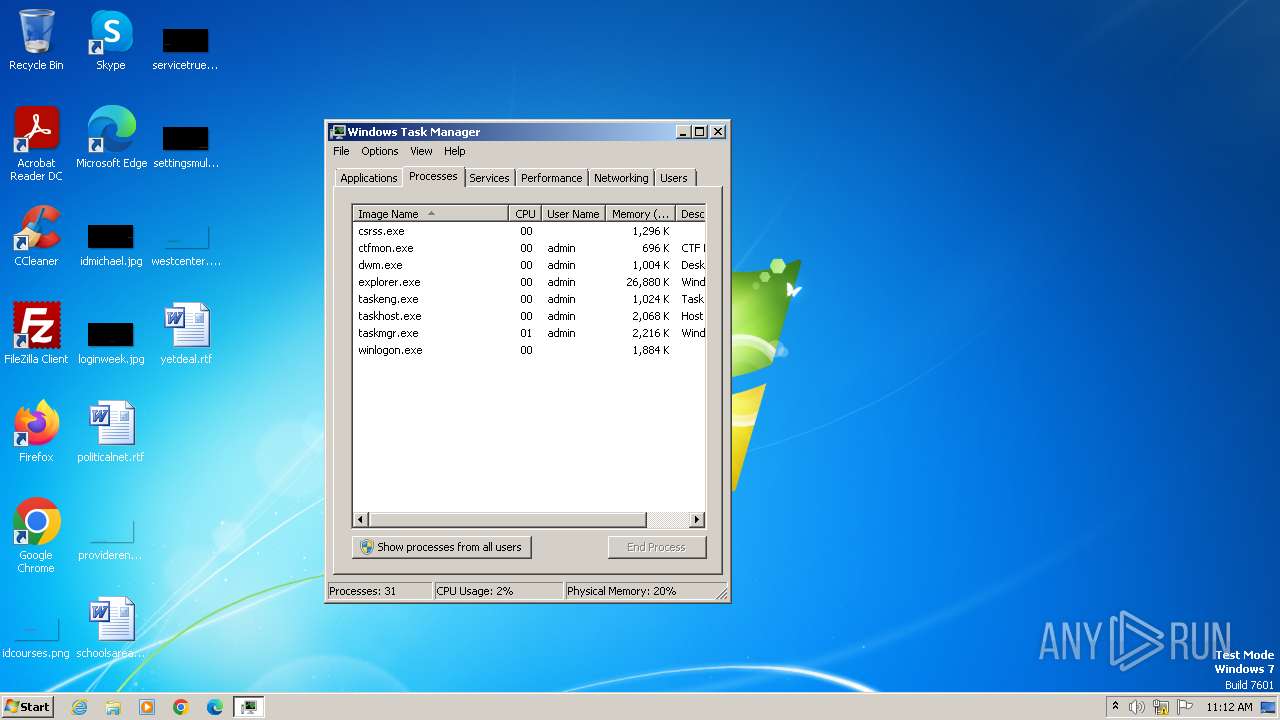Sort processes by User Name column
This screenshot has width=1280, height=720.
(x=573, y=214)
